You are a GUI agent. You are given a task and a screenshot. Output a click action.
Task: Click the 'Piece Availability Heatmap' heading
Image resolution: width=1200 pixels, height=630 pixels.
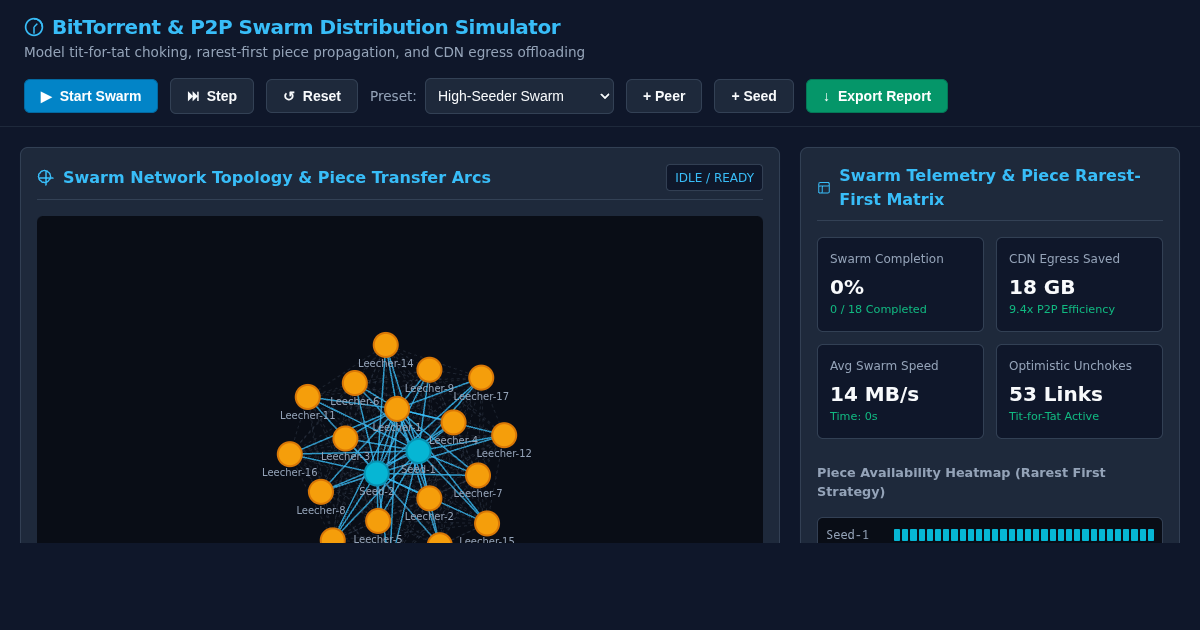(961, 482)
